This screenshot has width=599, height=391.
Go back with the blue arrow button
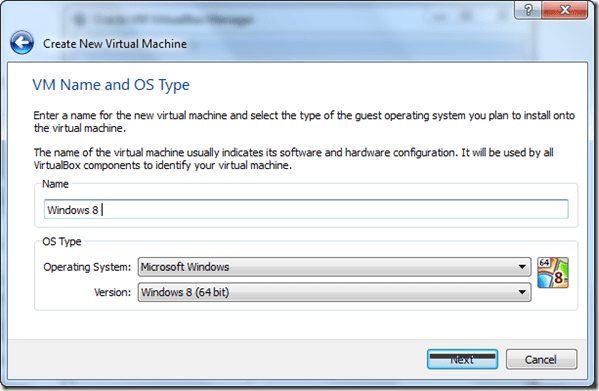[x=22, y=42]
